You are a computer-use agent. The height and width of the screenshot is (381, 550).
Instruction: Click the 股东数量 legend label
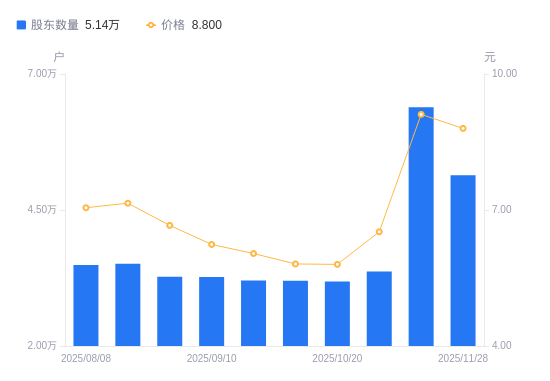click(55, 25)
